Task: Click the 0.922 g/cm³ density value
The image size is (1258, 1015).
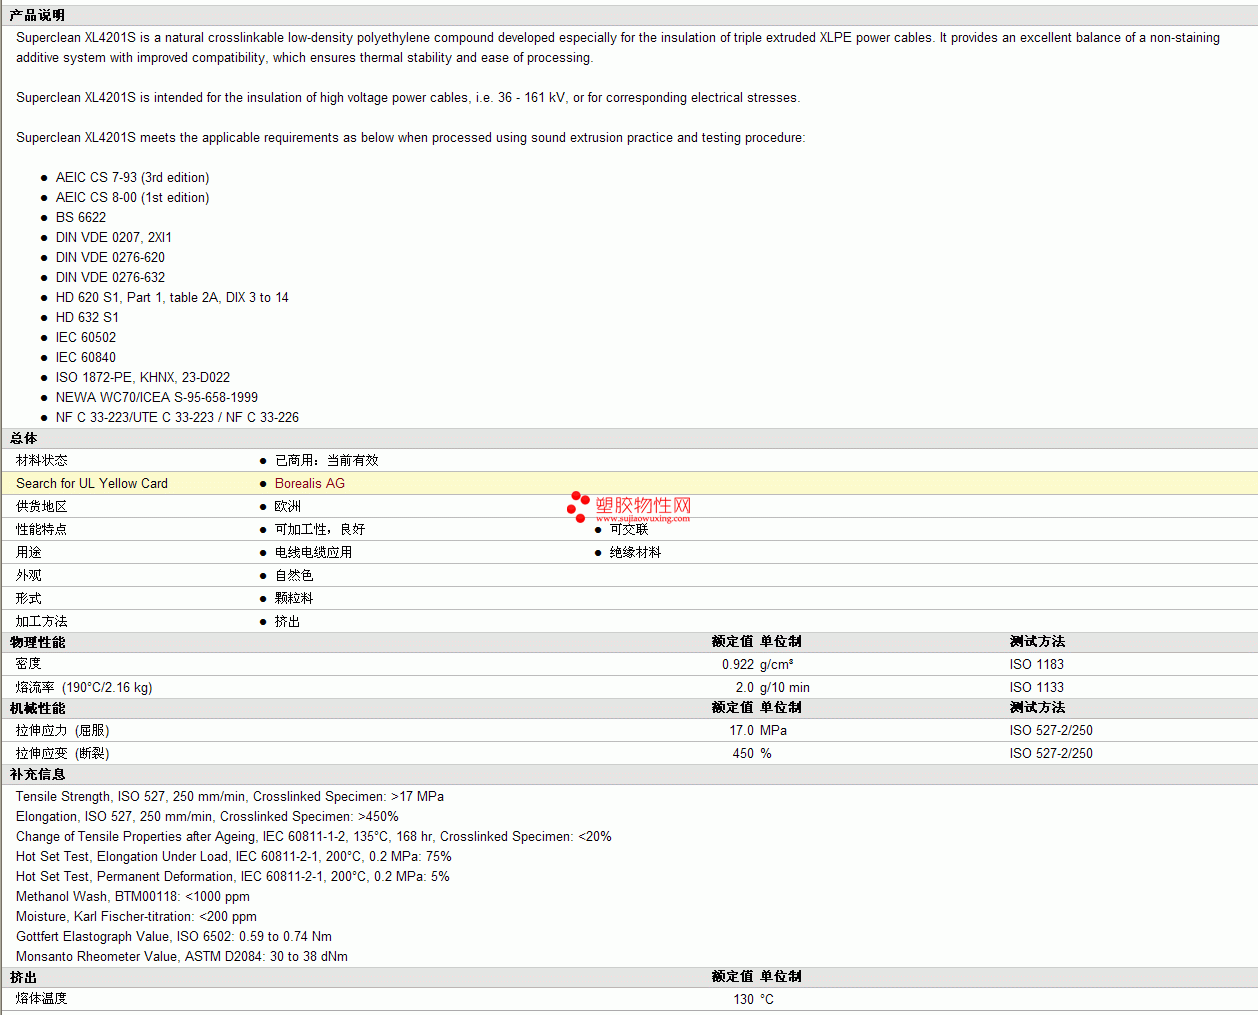Action: coord(758,664)
